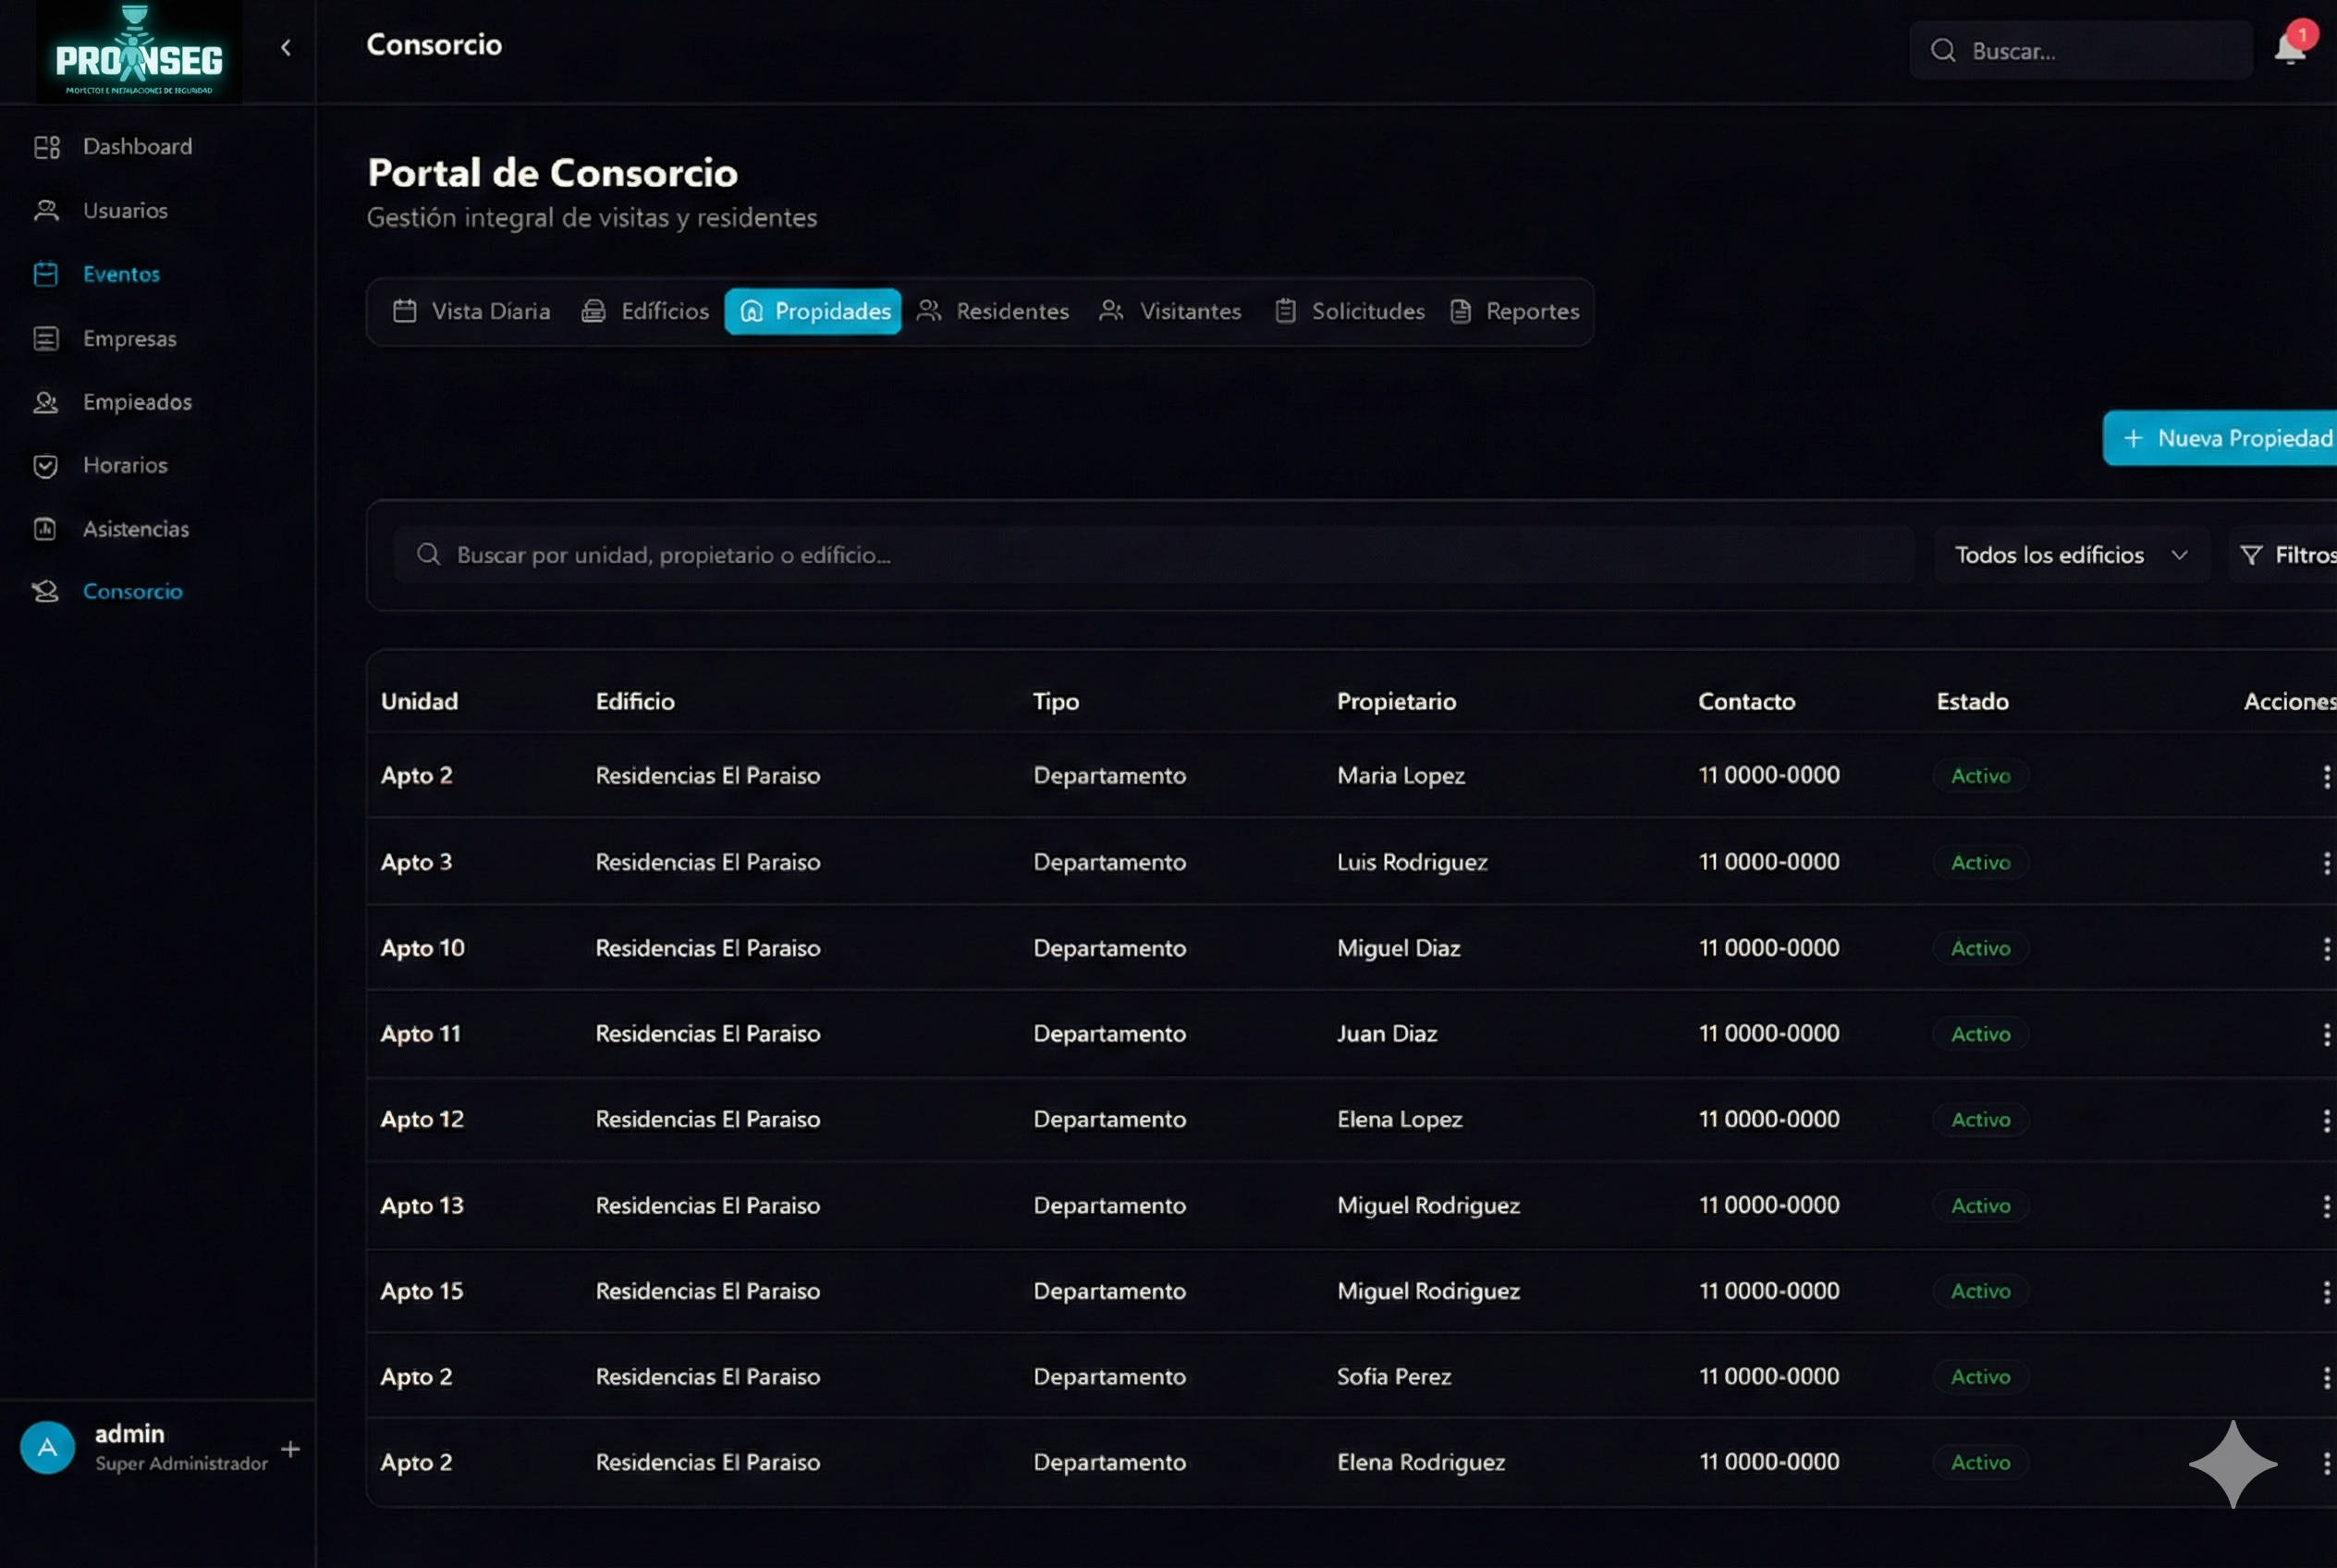Switch to the Vista Diaria tab
The height and width of the screenshot is (1568, 2337).
click(x=472, y=311)
